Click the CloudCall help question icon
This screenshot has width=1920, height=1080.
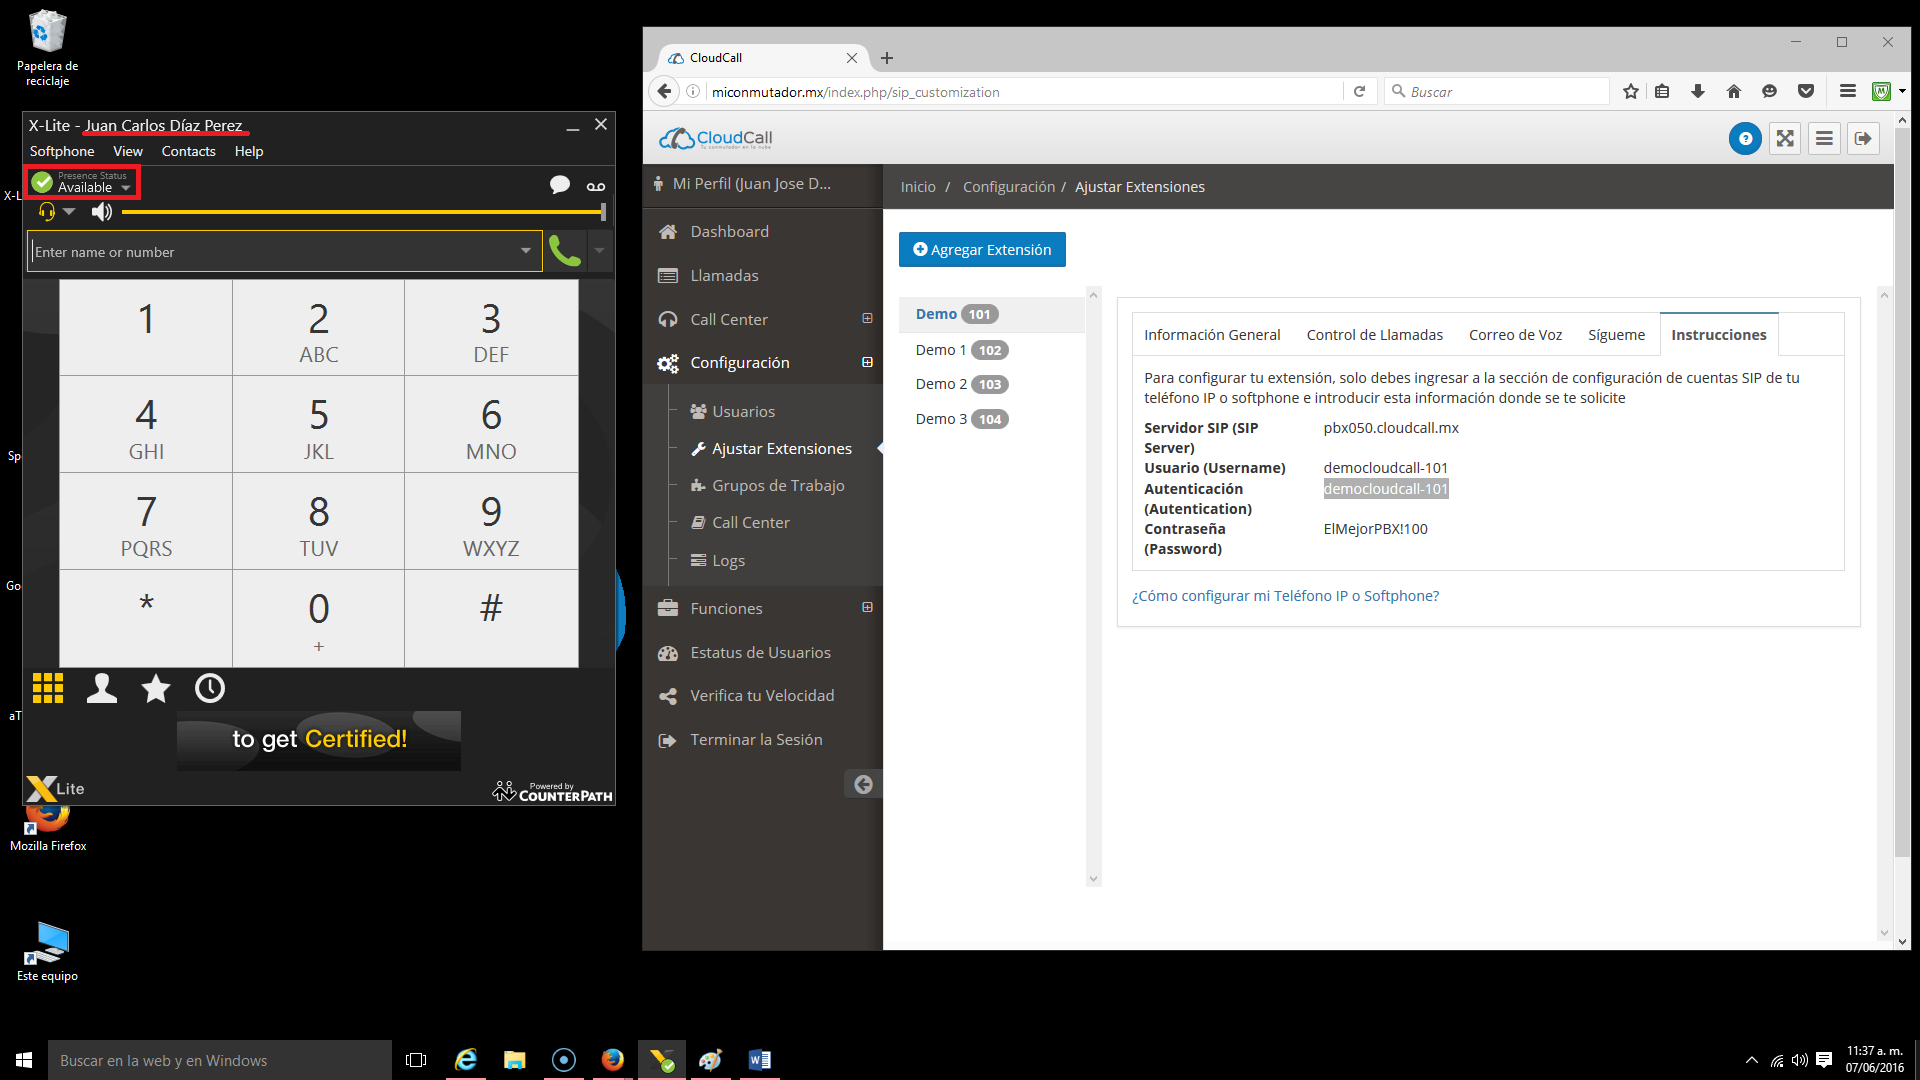1745,139
